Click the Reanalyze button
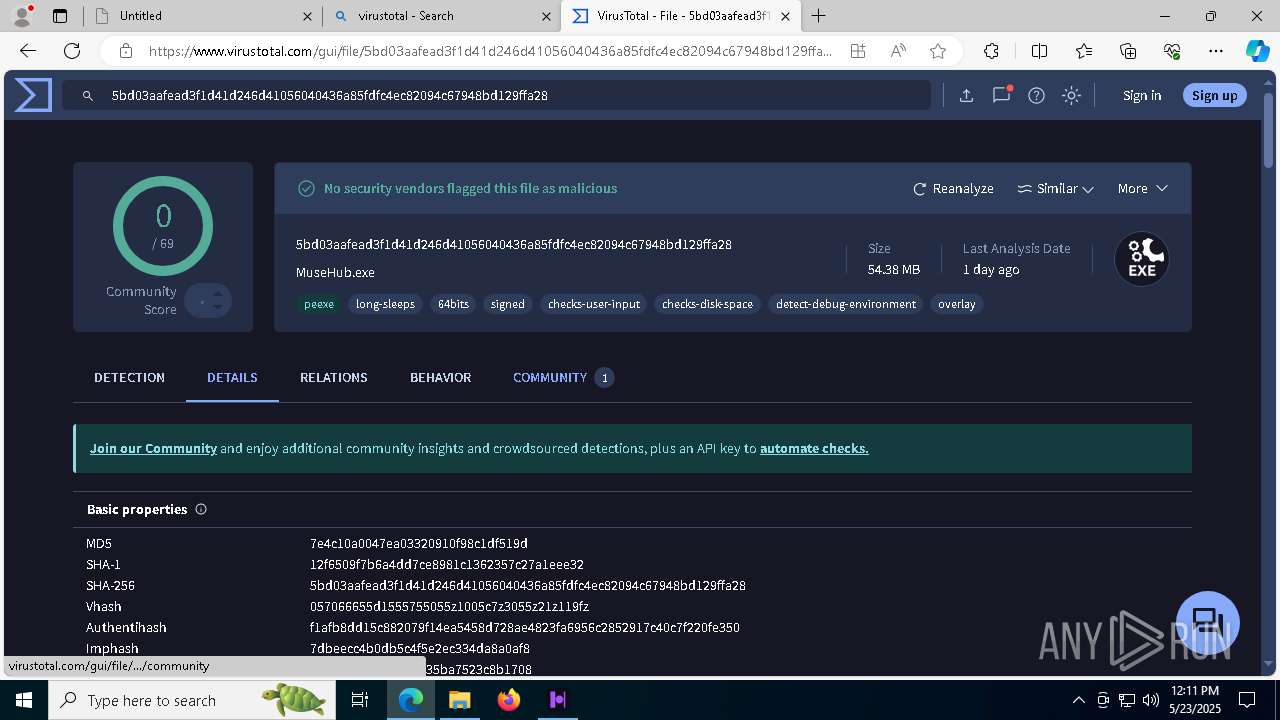Viewport: 1280px width, 720px height. pyautogui.click(x=953, y=188)
